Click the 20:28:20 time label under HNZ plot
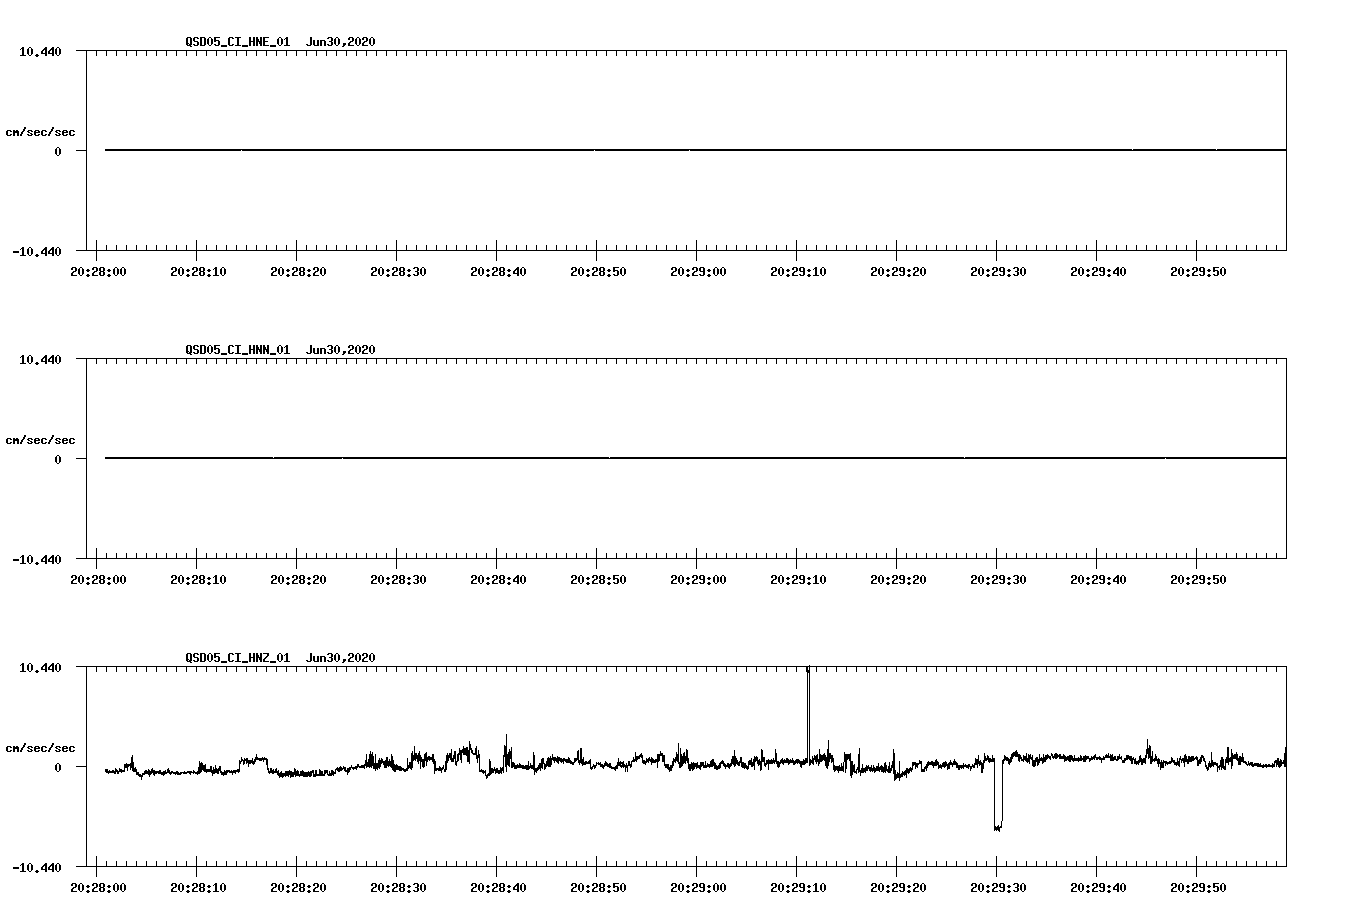 tap(298, 888)
